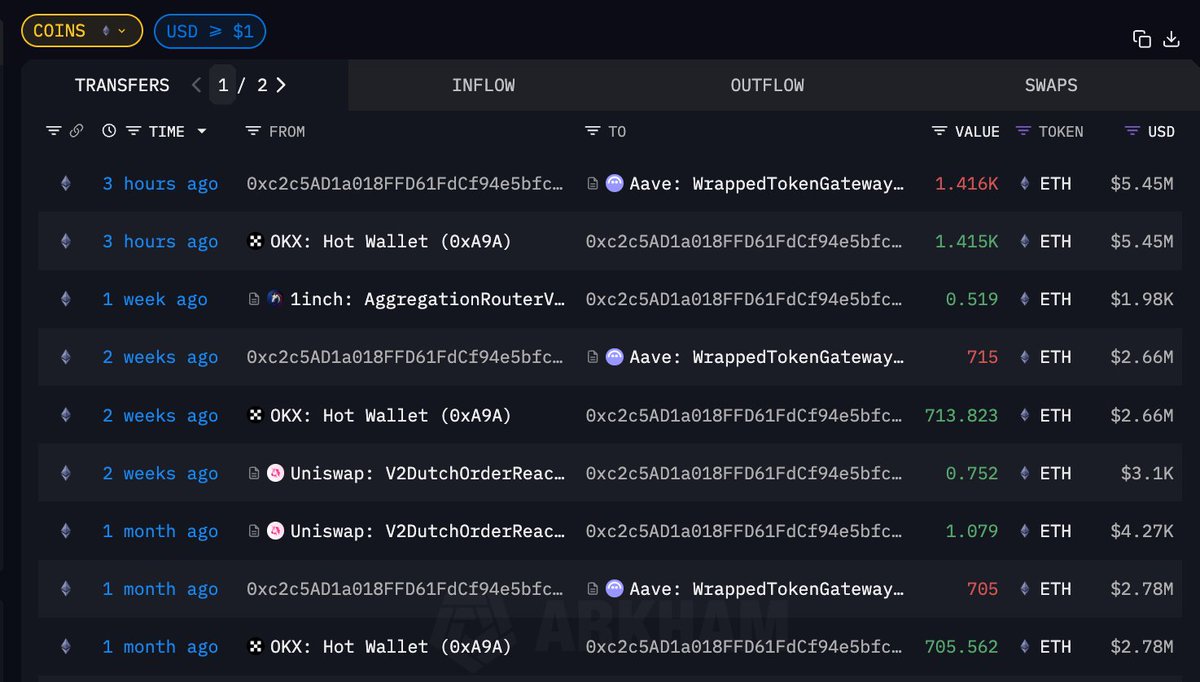Click the chain link icon in header
1200x682 pixels.
[x=76, y=131]
